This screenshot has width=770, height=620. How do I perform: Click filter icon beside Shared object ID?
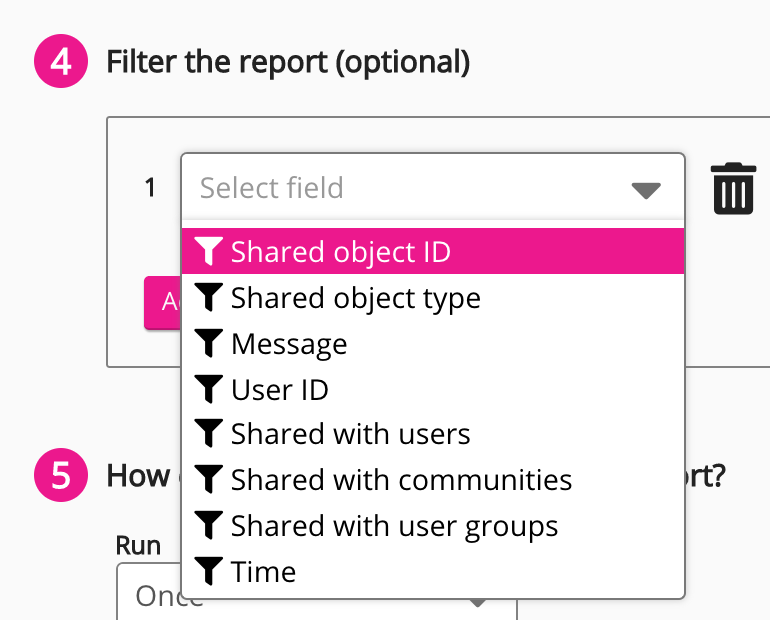pyautogui.click(x=207, y=251)
